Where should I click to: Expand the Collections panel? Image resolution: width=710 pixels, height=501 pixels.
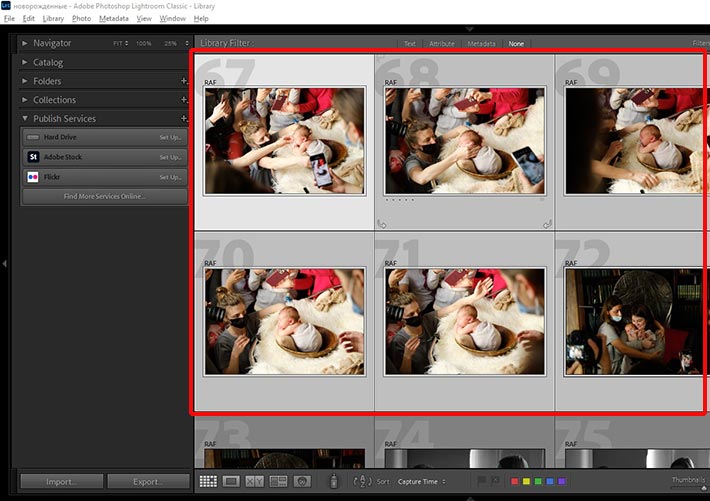[x=25, y=99]
